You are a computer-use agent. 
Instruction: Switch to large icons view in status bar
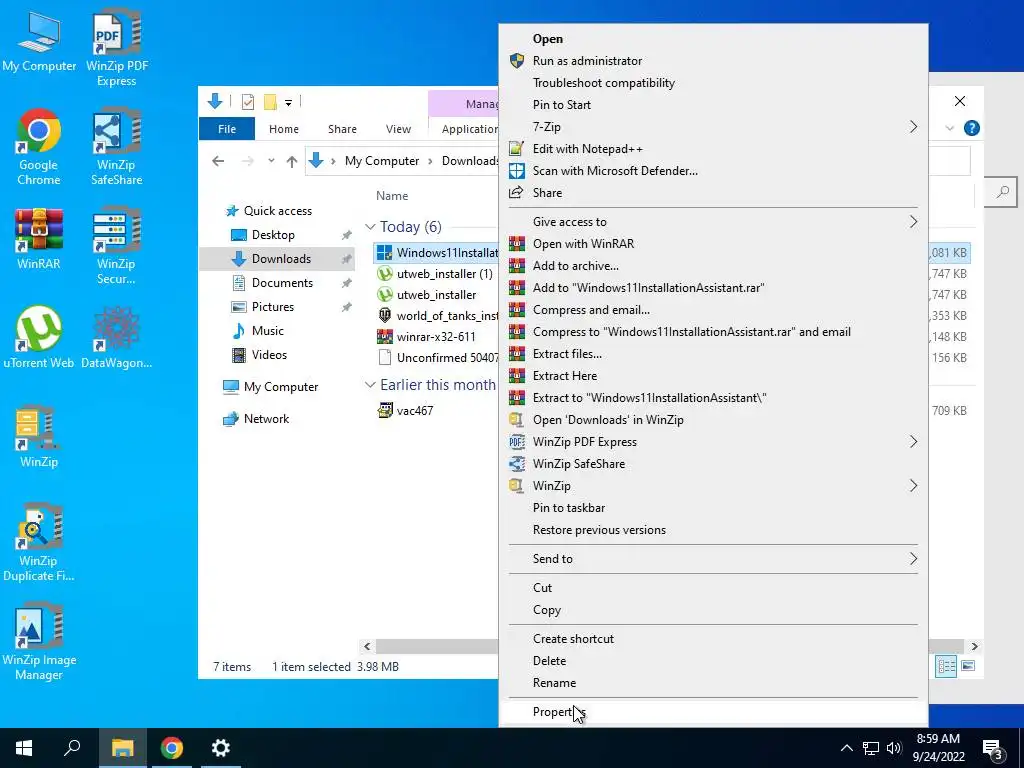pos(968,666)
